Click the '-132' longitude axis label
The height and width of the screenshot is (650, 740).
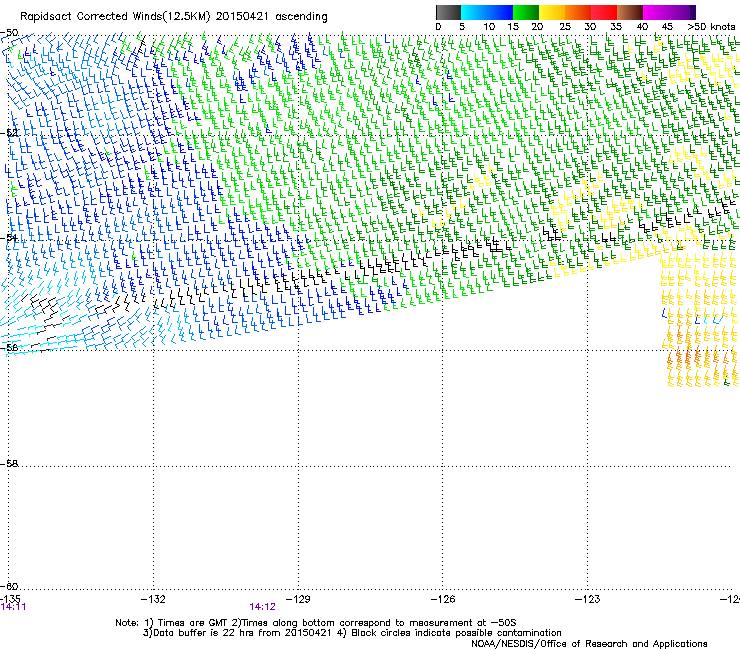tap(153, 599)
